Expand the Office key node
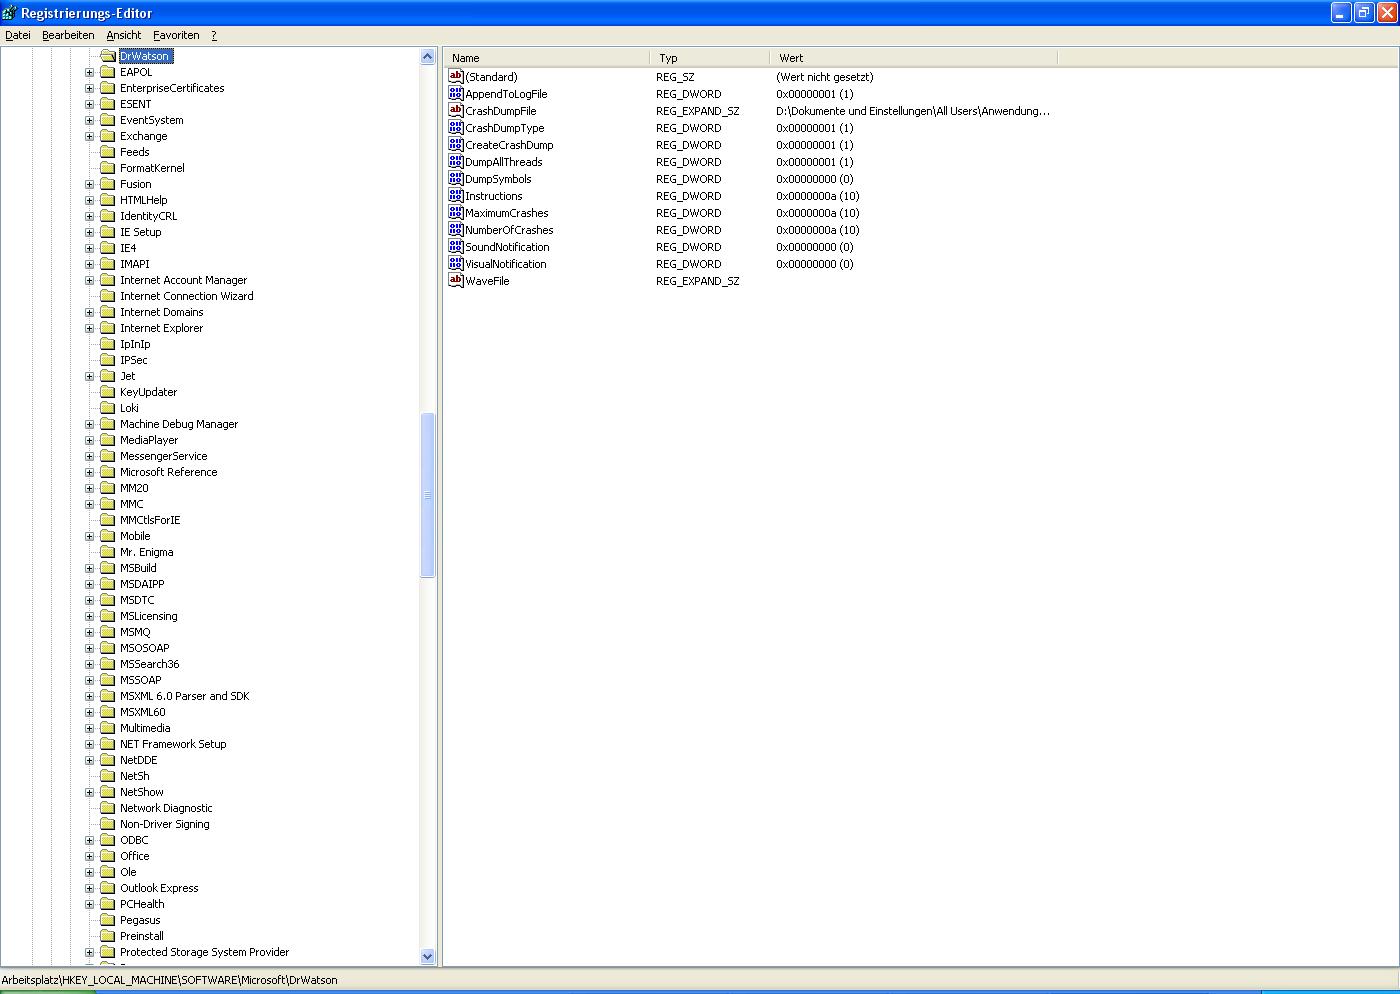This screenshot has width=1400, height=994. 89,856
